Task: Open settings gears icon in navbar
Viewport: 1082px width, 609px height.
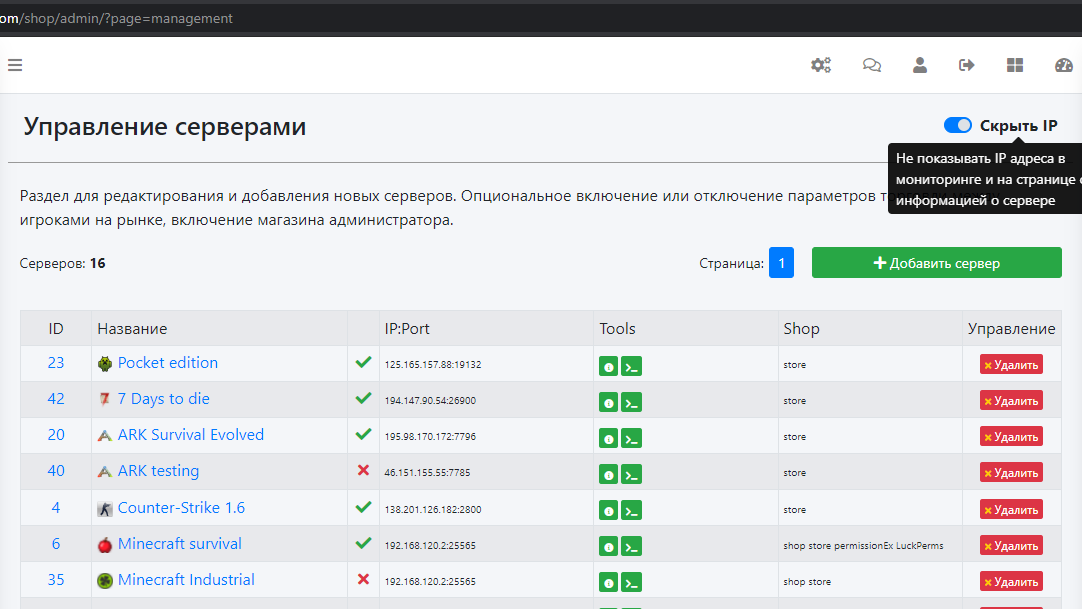Action: click(x=821, y=65)
